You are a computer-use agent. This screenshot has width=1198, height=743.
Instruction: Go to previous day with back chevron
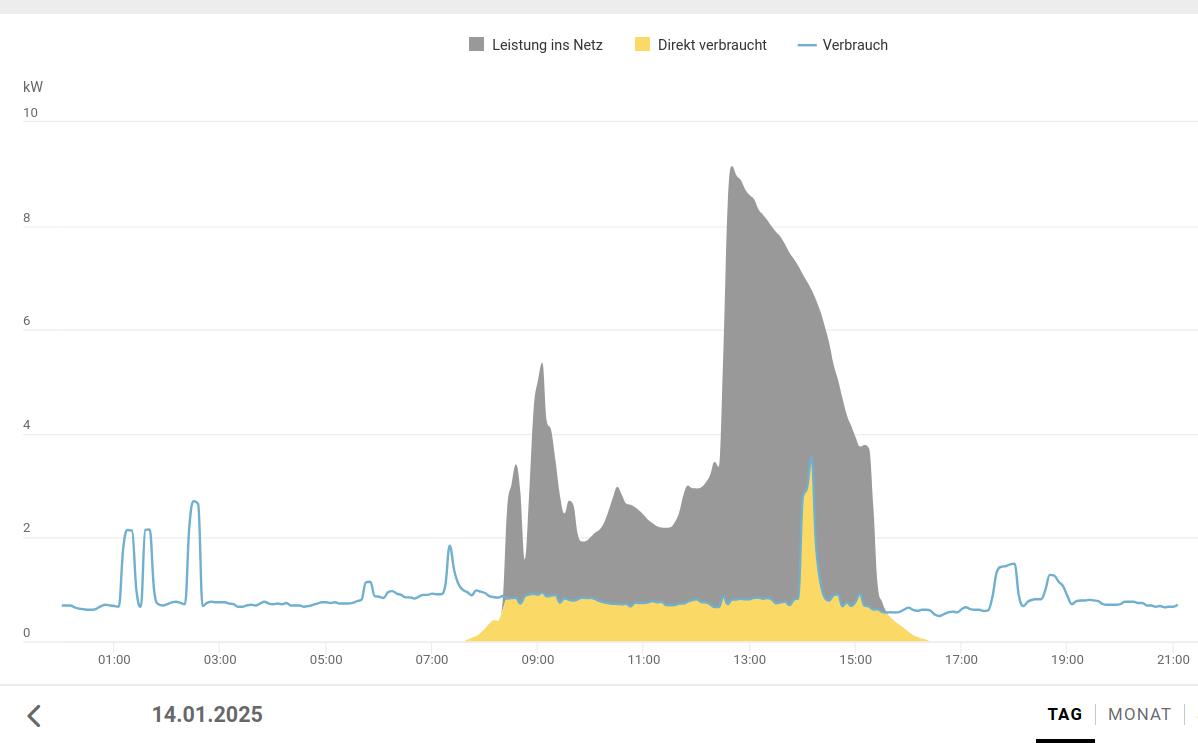(34, 715)
